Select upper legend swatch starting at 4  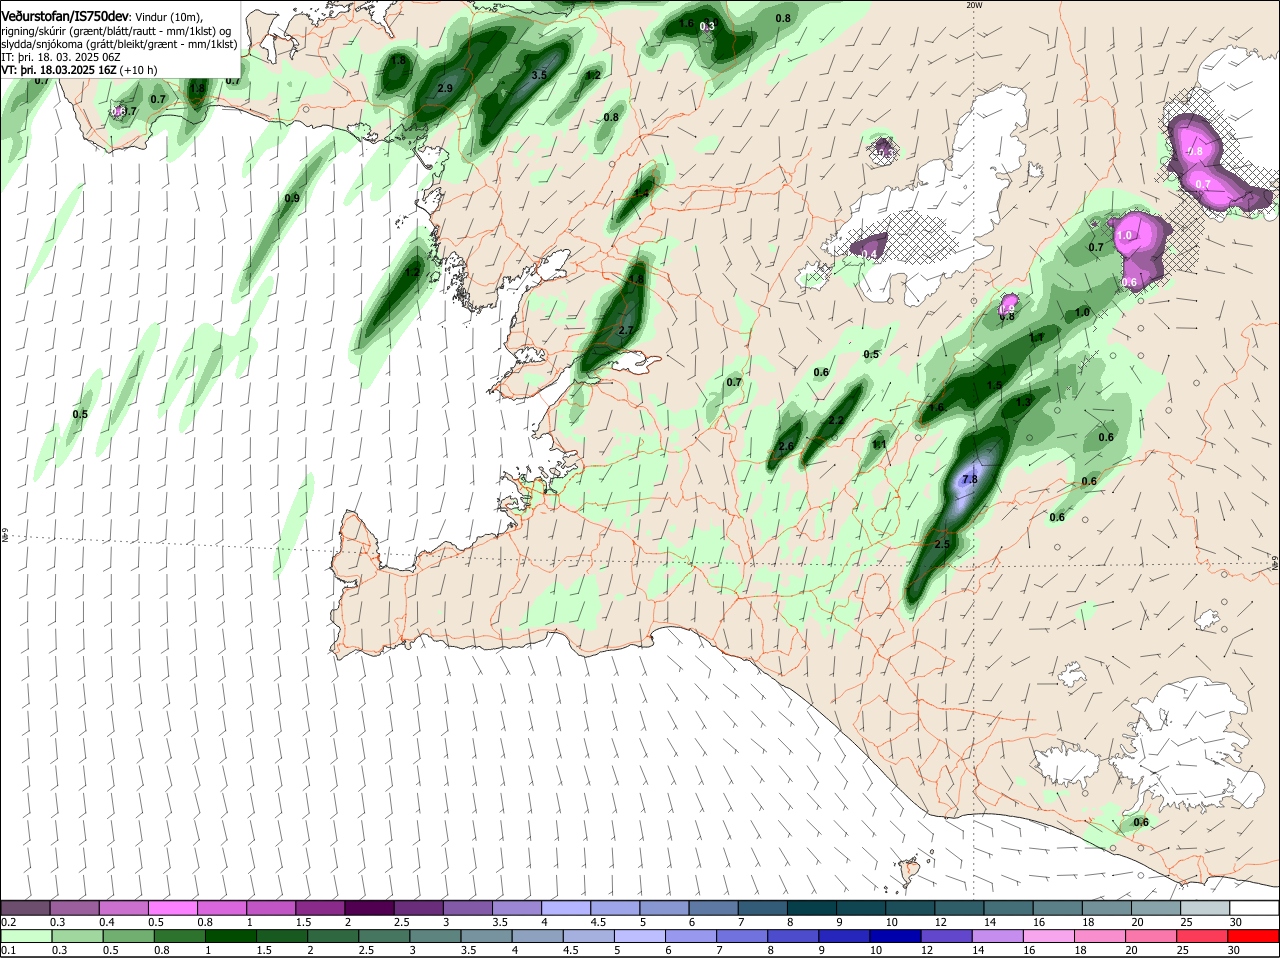(565, 908)
